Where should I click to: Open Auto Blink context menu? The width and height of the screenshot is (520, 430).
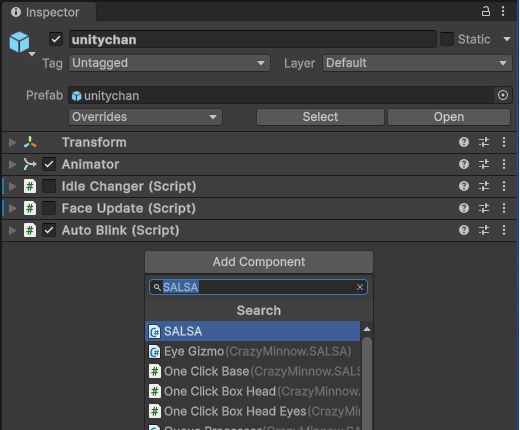(x=504, y=230)
